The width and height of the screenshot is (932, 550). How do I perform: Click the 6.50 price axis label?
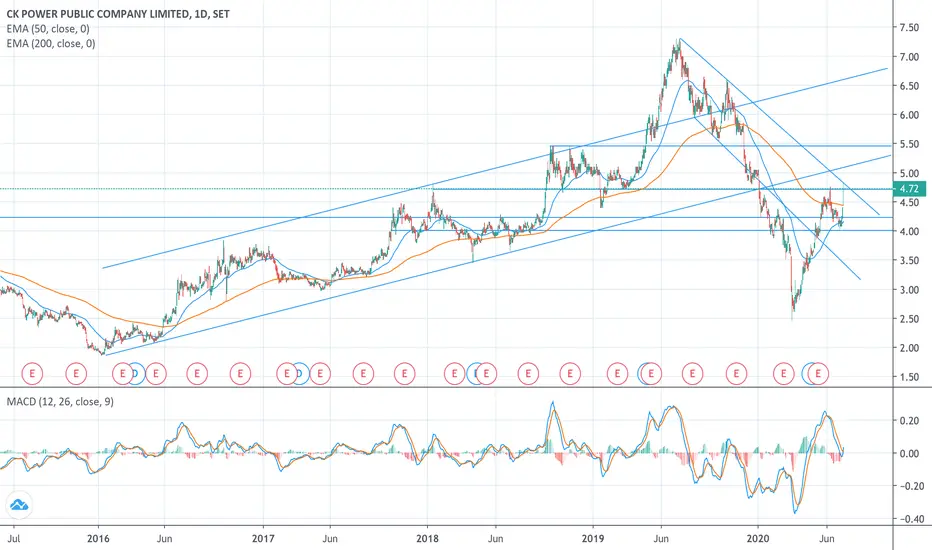(909, 86)
